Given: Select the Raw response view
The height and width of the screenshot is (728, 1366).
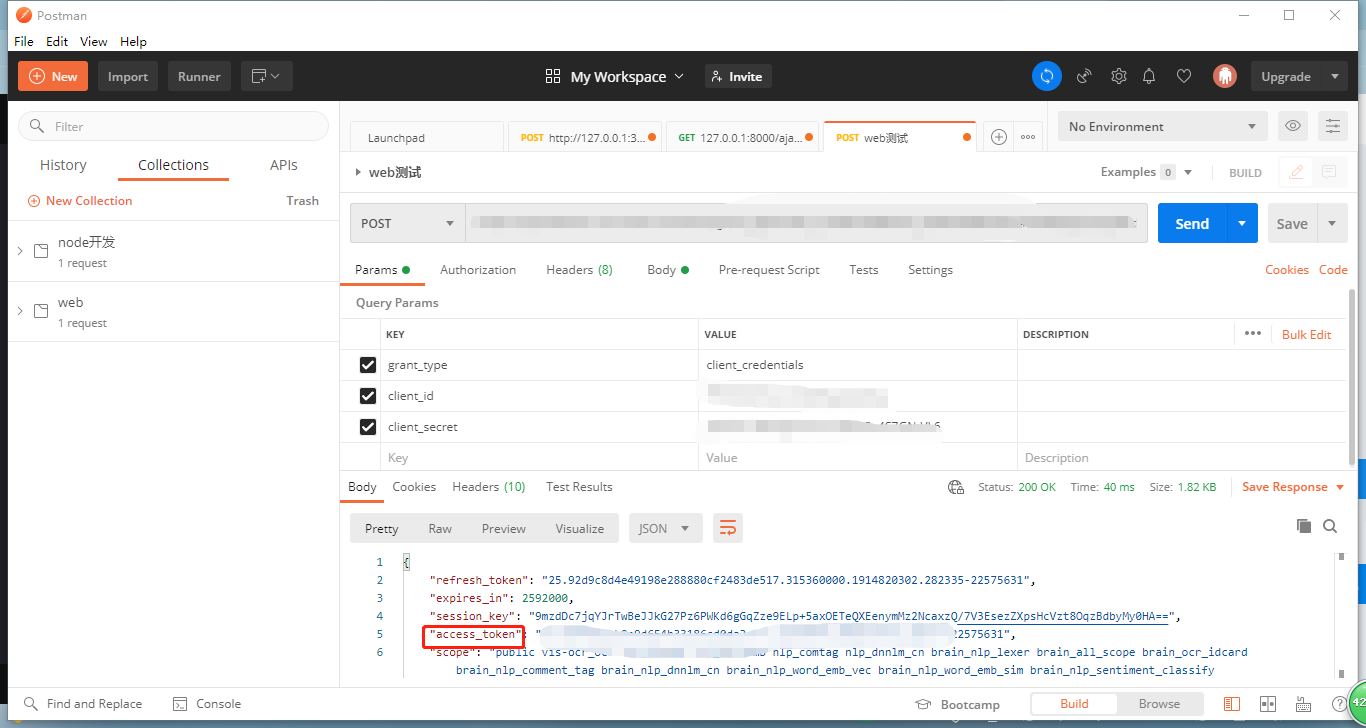Looking at the screenshot, I should click(x=440, y=528).
